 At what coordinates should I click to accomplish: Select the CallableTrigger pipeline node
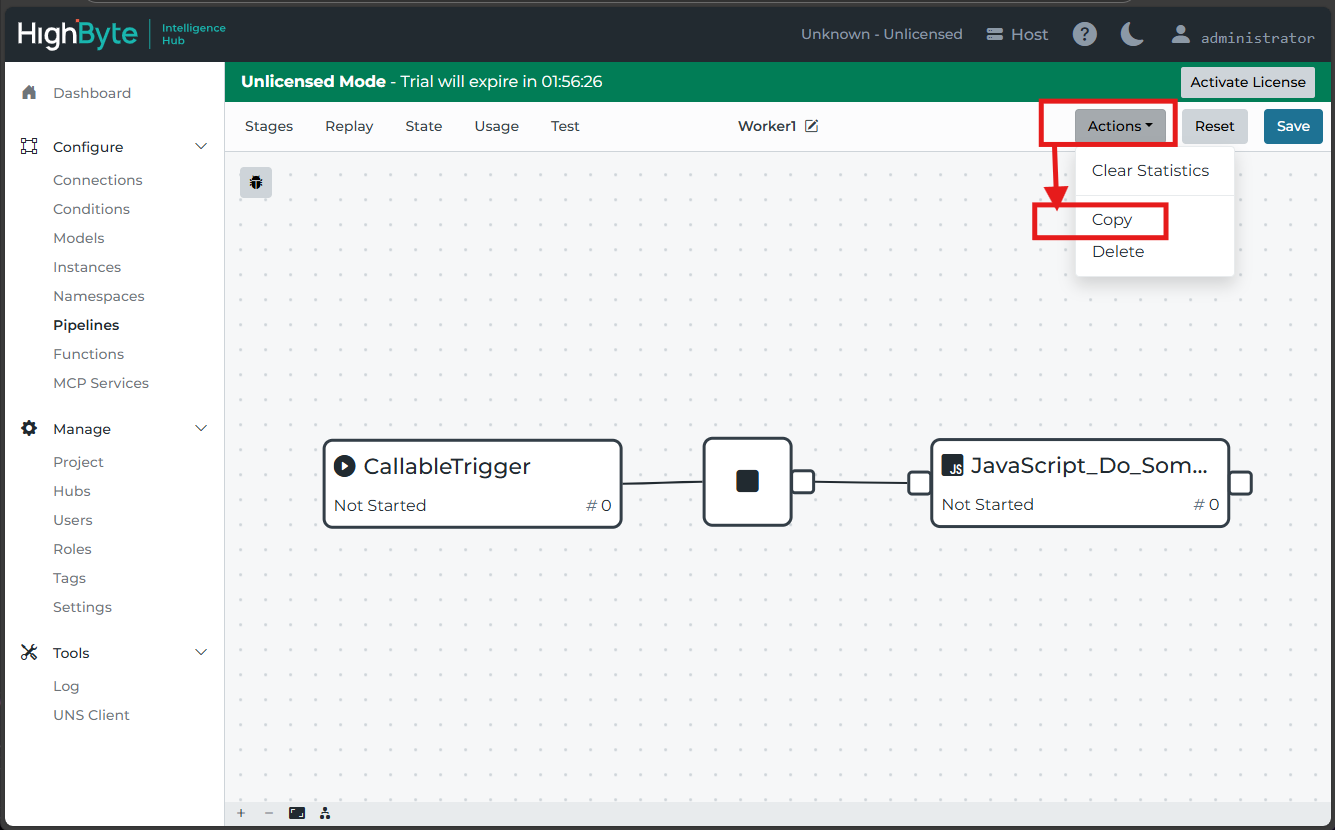point(472,483)
